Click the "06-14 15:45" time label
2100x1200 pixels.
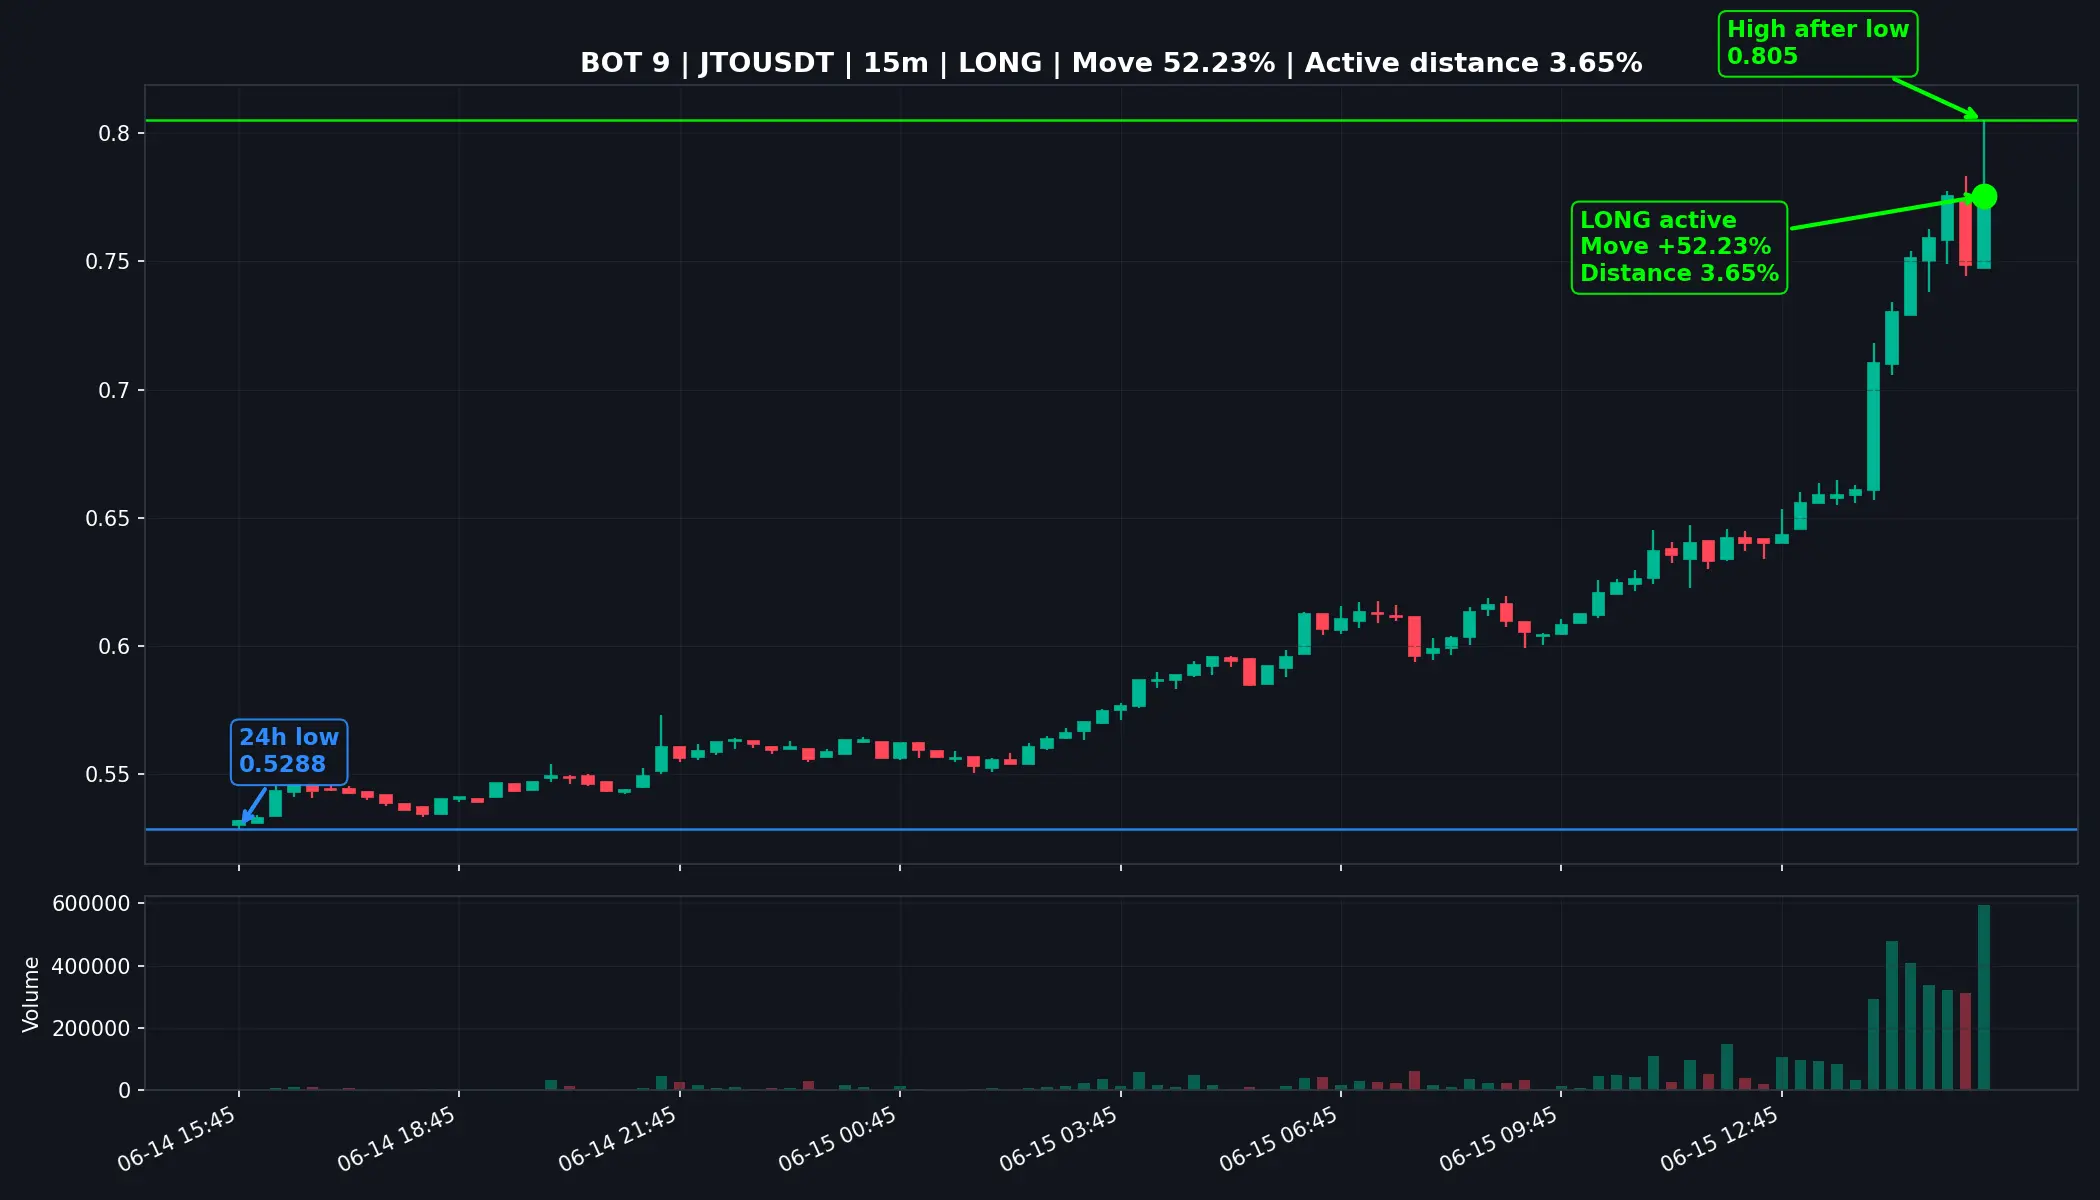coord(177,1138)
